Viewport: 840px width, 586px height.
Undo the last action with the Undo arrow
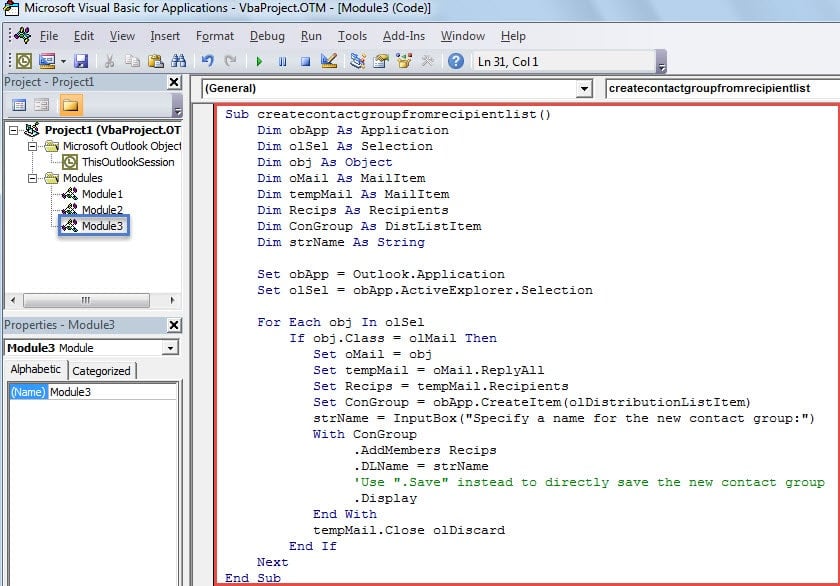(208, 61)
